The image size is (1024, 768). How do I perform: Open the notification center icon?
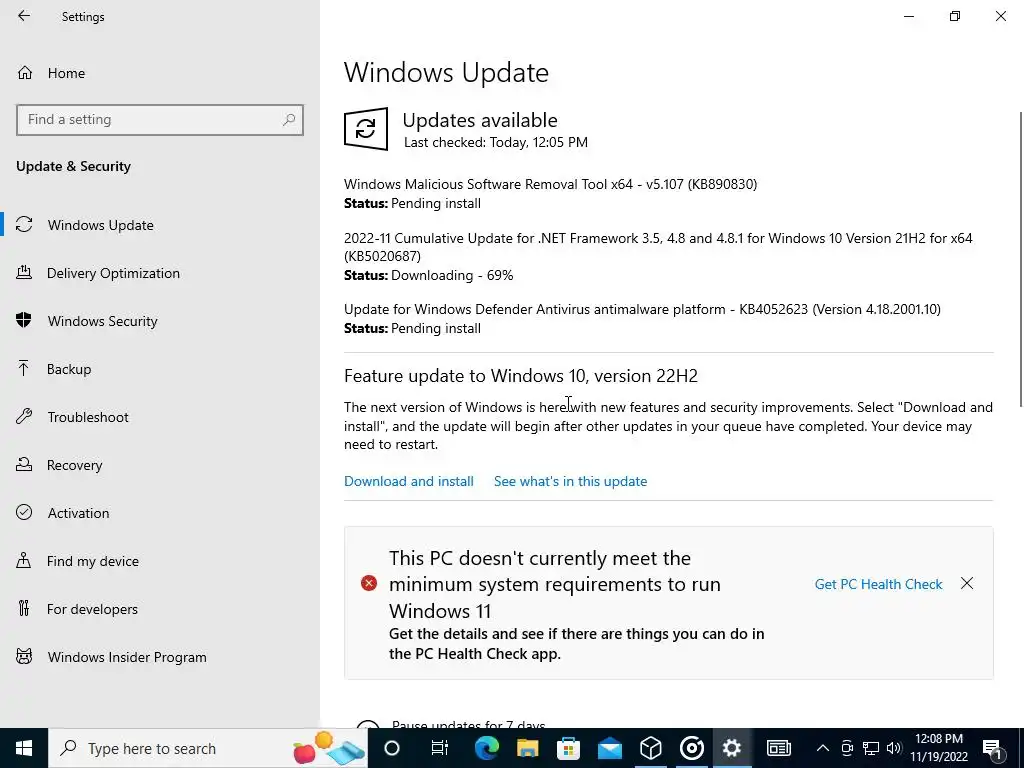[x=993, y=748]
